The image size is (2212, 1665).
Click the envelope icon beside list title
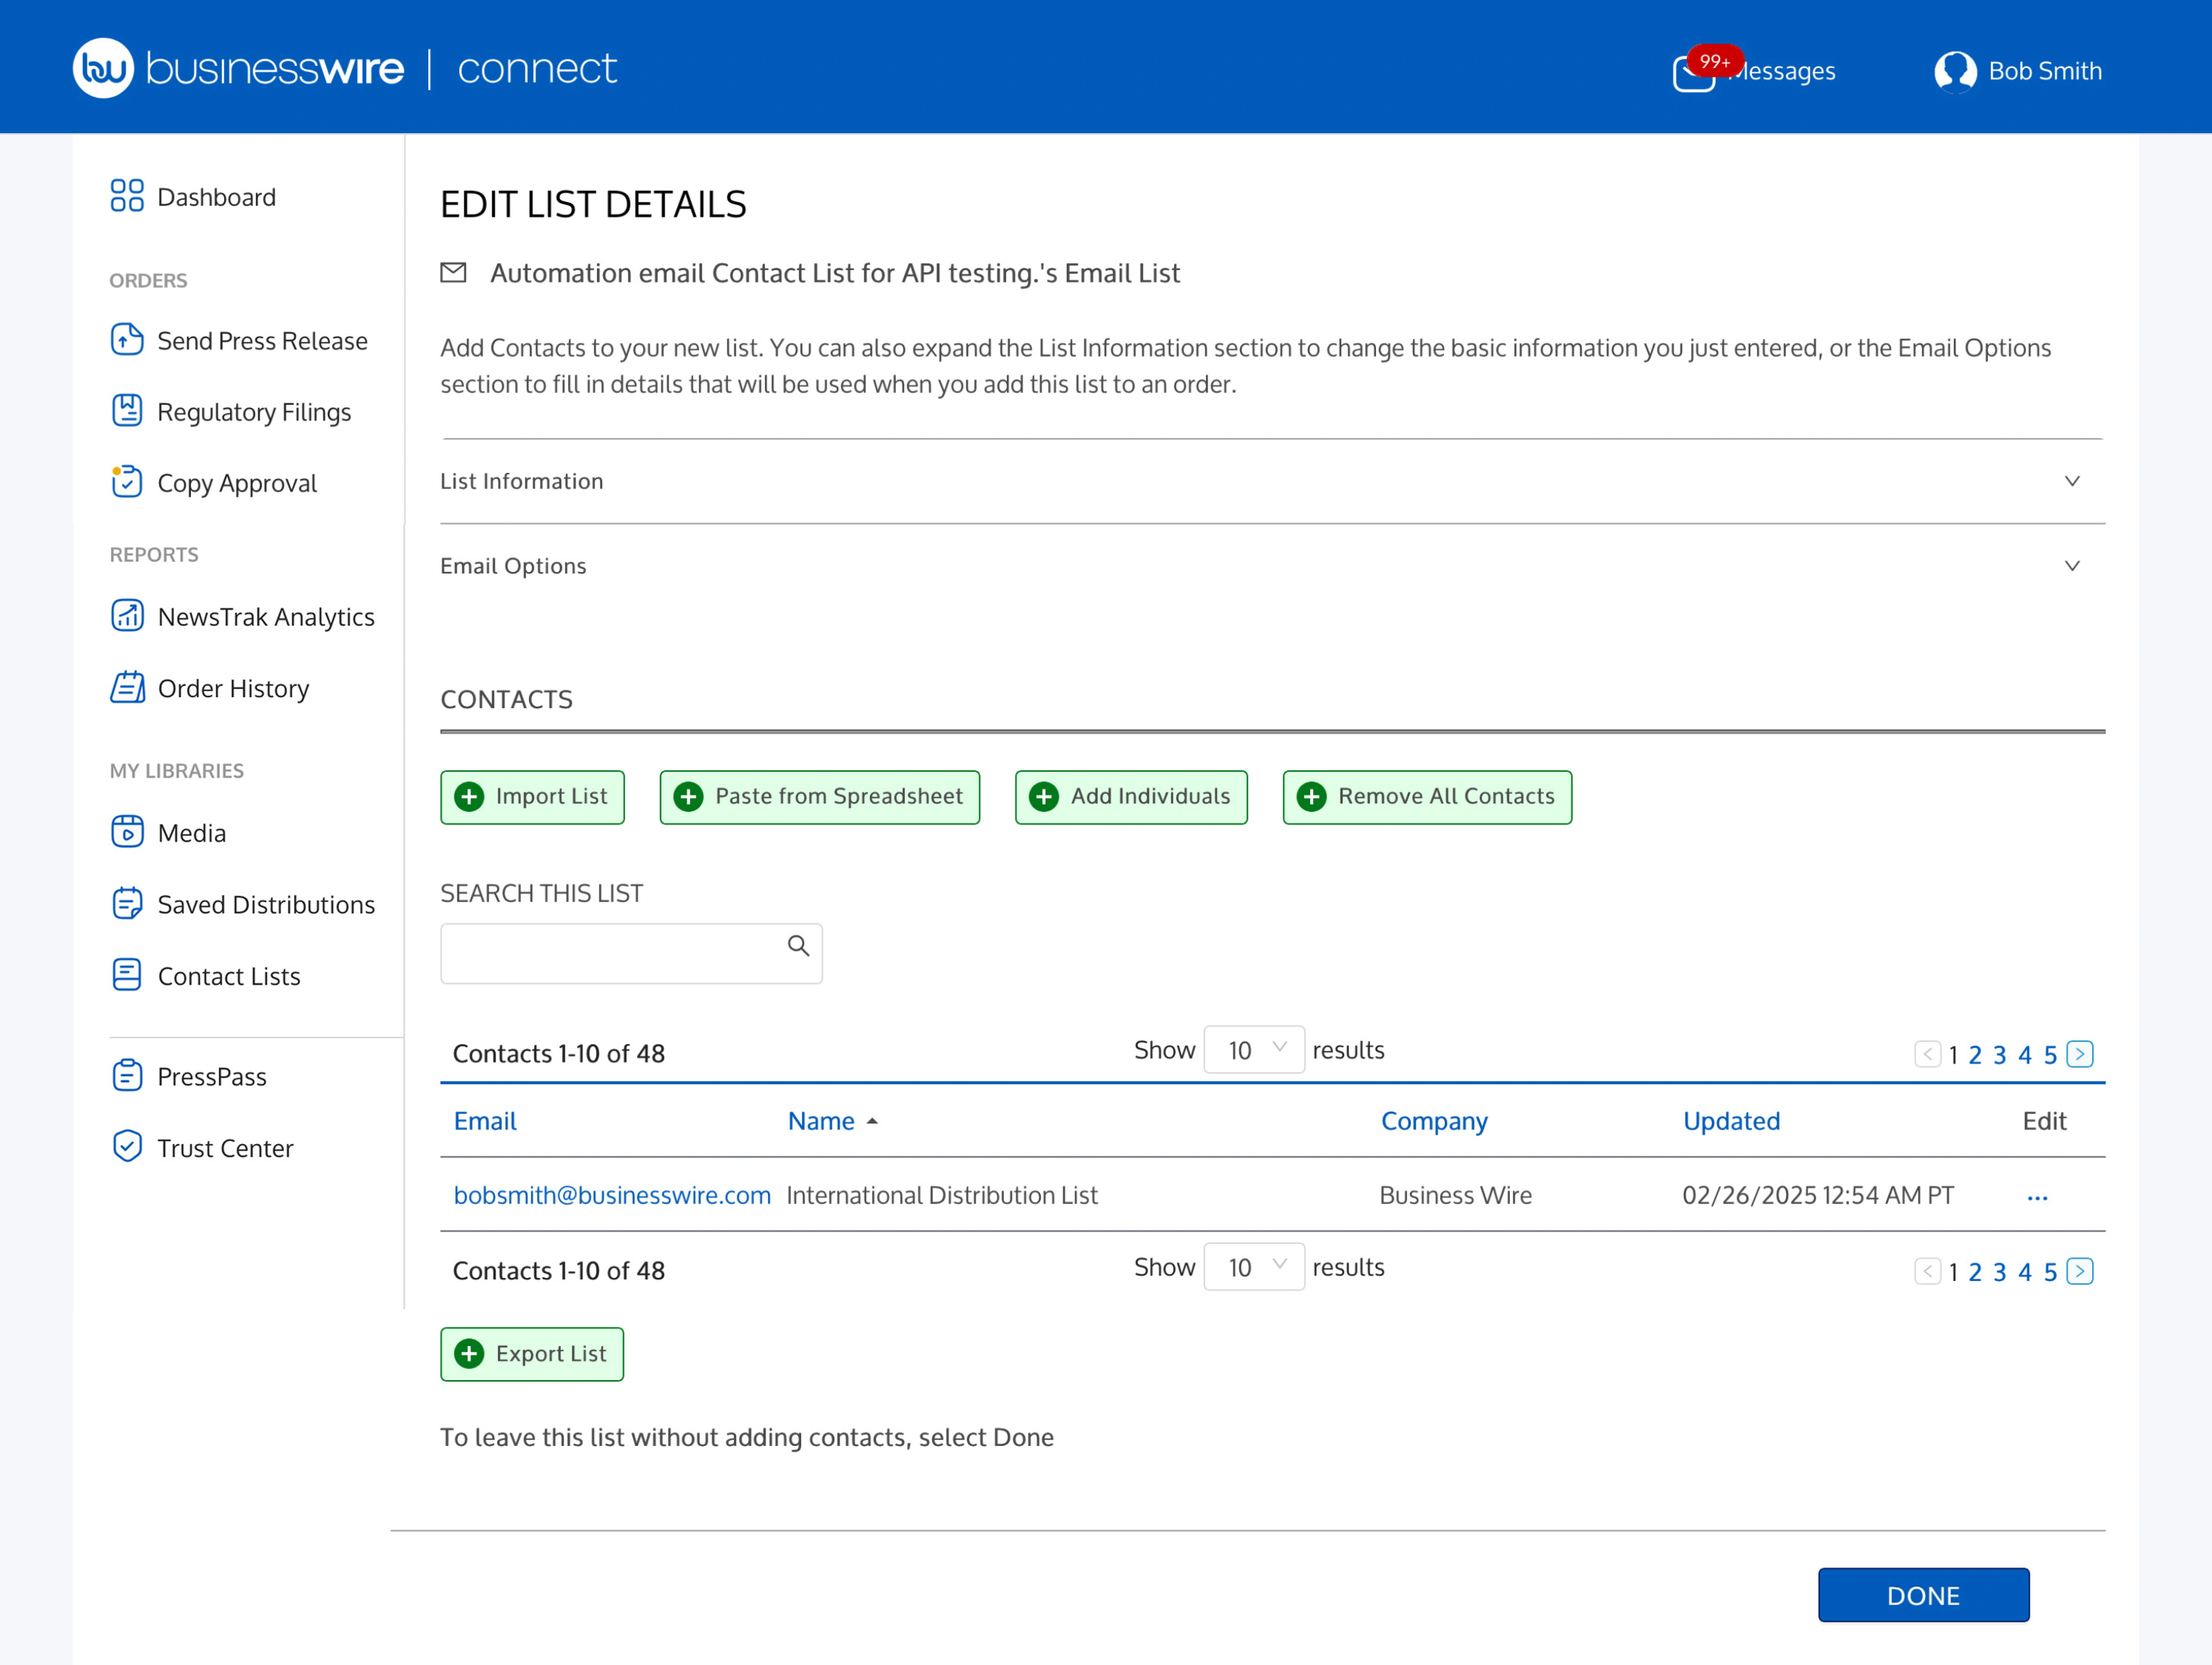tap(454, 273)
